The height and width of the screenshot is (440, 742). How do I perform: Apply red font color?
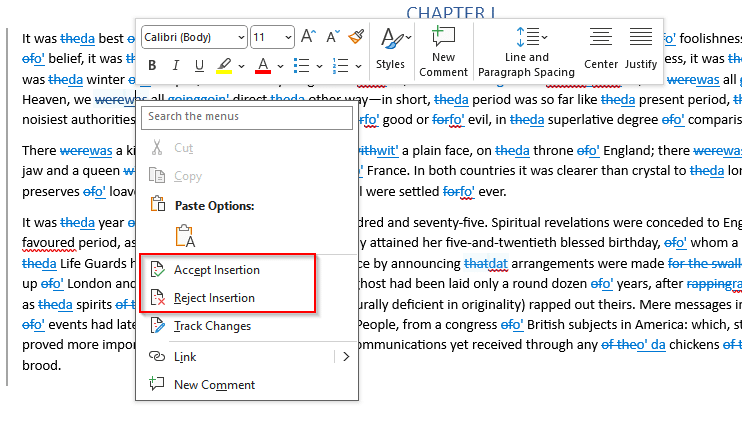click(x=263, y=65)
